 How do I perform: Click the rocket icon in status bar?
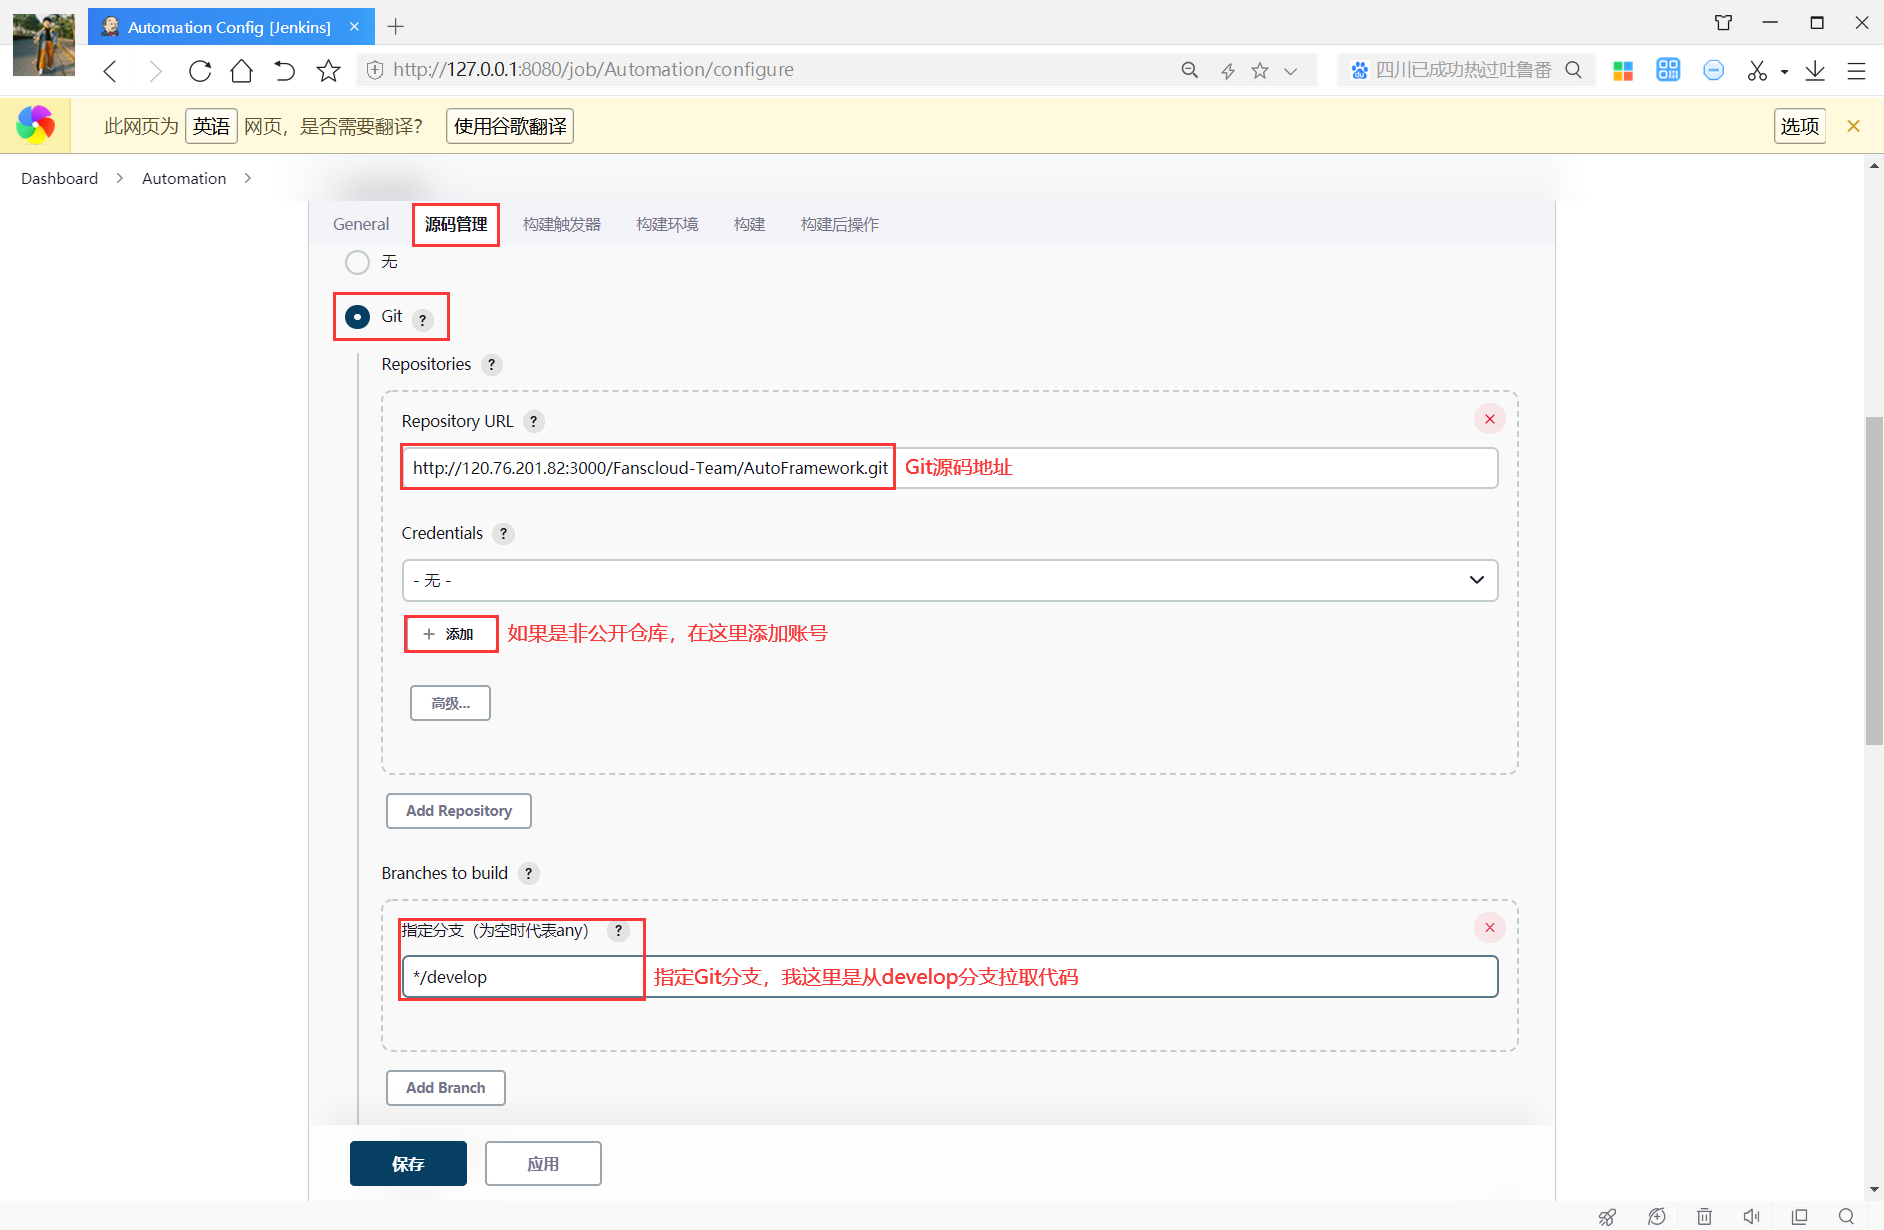1607,1217
